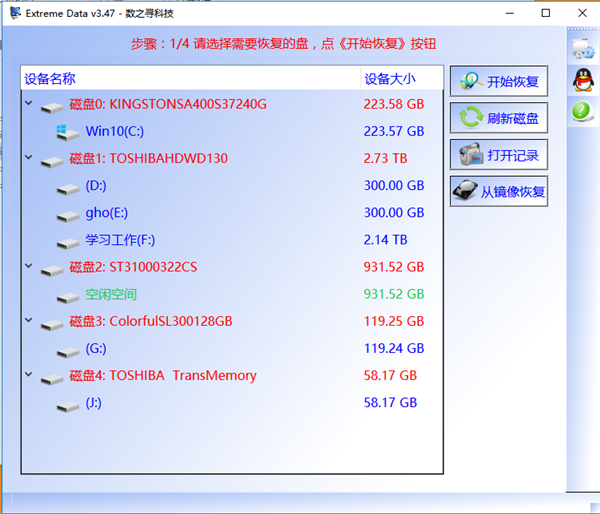The image size is (600, 514).
Task: Select the gho(E:) partition
Action: coord(106,213)
